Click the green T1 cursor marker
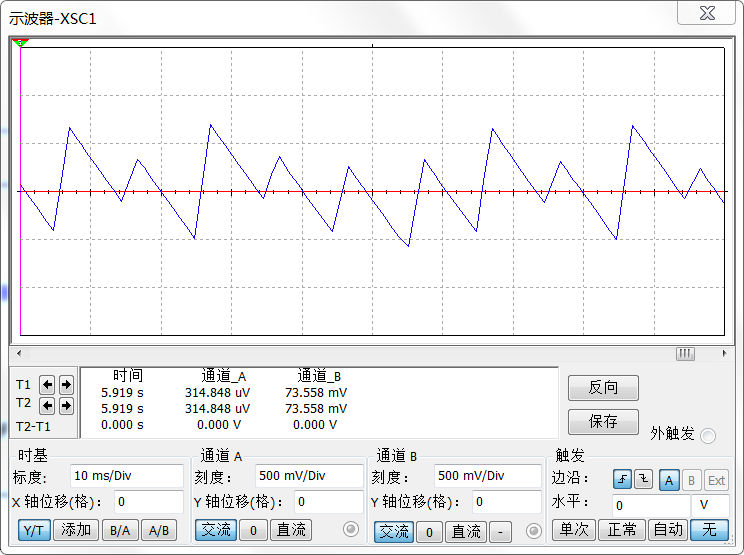The width and height of the screenshot is (744, 555). (20, 43)
